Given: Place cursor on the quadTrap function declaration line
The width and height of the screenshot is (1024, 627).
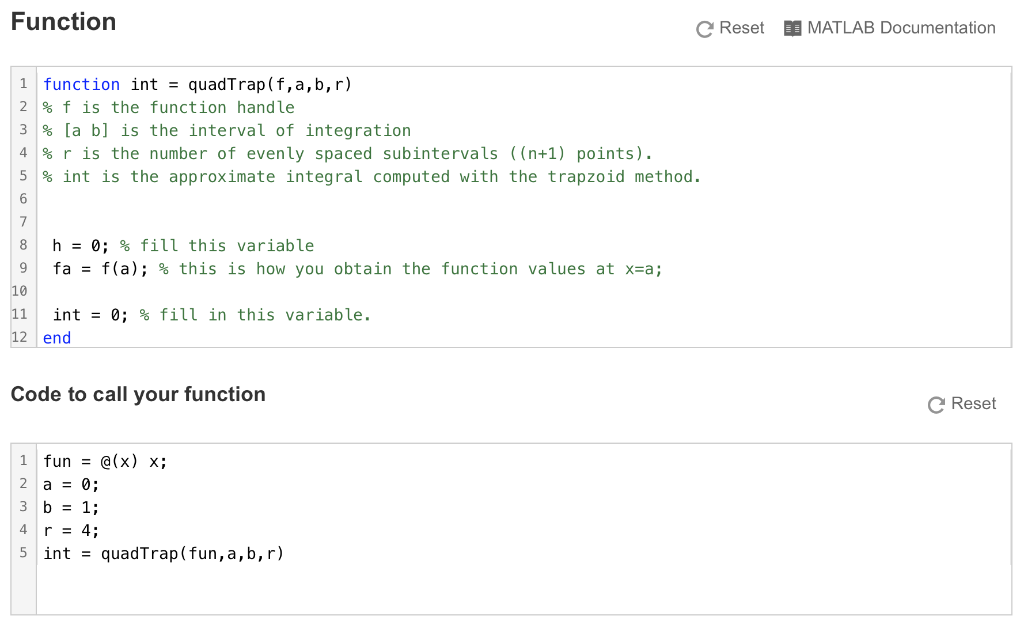Looking at the screenshot, I should (195, 84).
